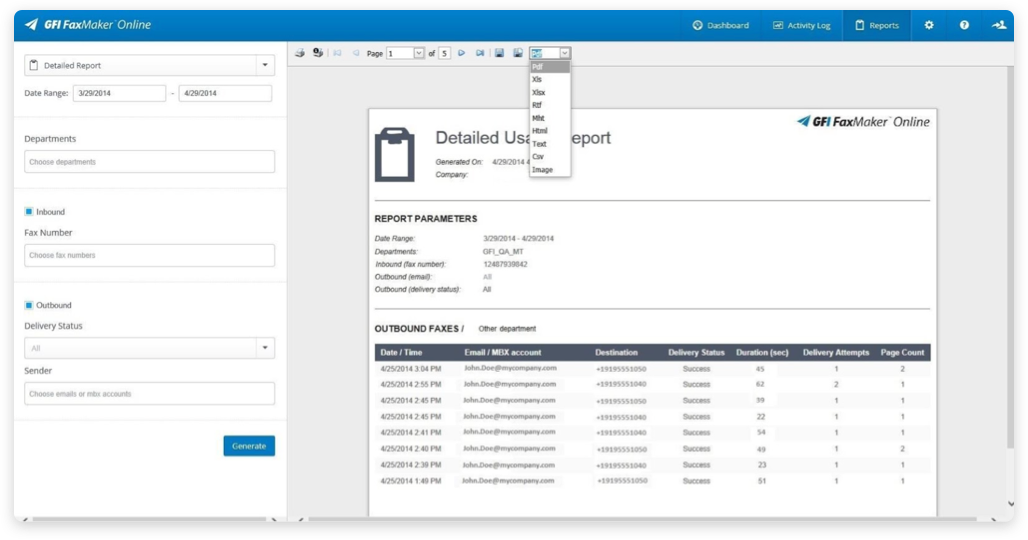Select the 4/25/2014 3:04 PM row cell
This screenshot has height=540, width=1028.
[x=410, y=369]
